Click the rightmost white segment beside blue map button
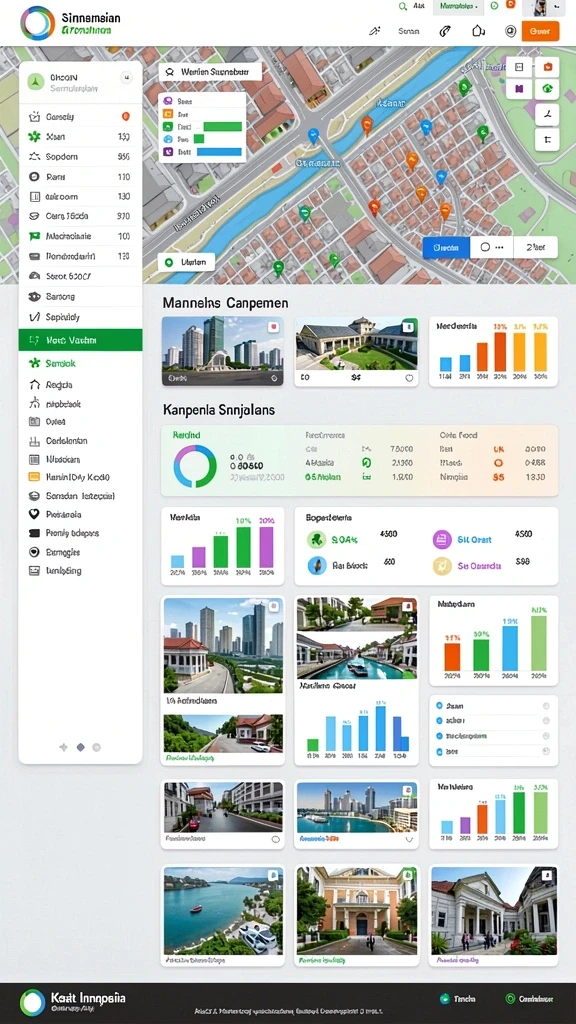 pyautogui.click(x=536, y=248)
